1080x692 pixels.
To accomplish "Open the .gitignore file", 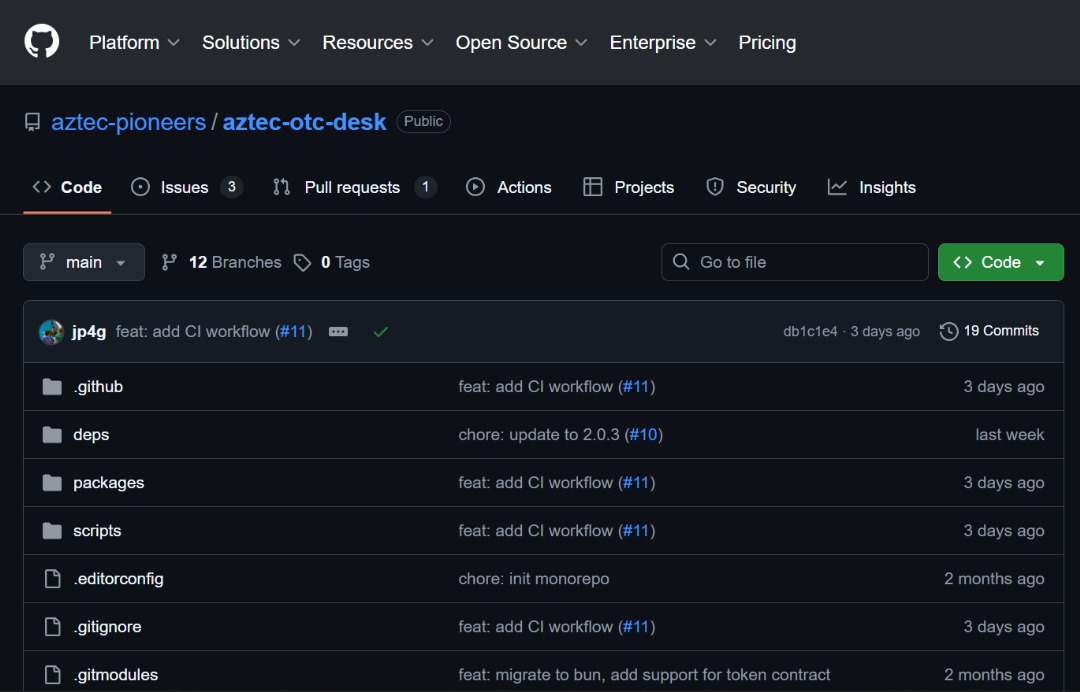I will pyautogui.click(x=107, y=627).
